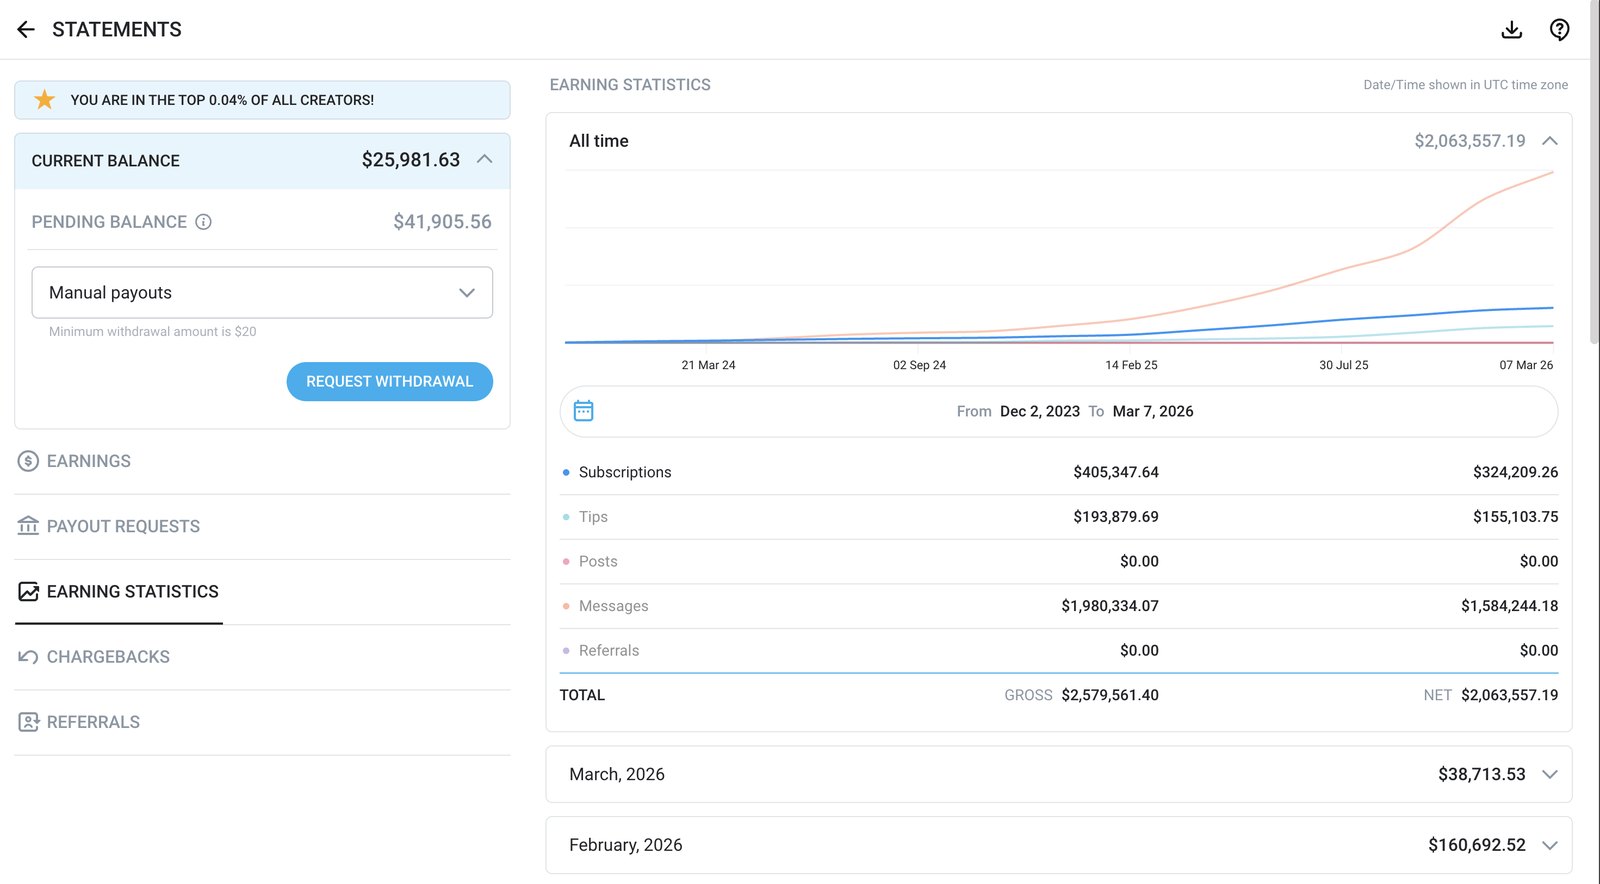Click the gold star icon in top creators banner
1600x884 pixels.
[44, 100]
